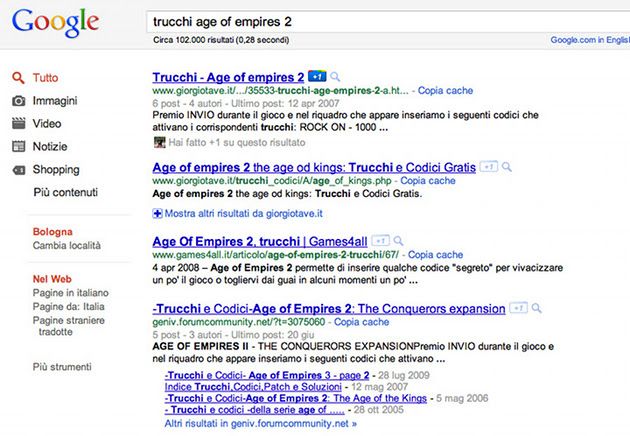Click the games4all.it green URL text

276,255
